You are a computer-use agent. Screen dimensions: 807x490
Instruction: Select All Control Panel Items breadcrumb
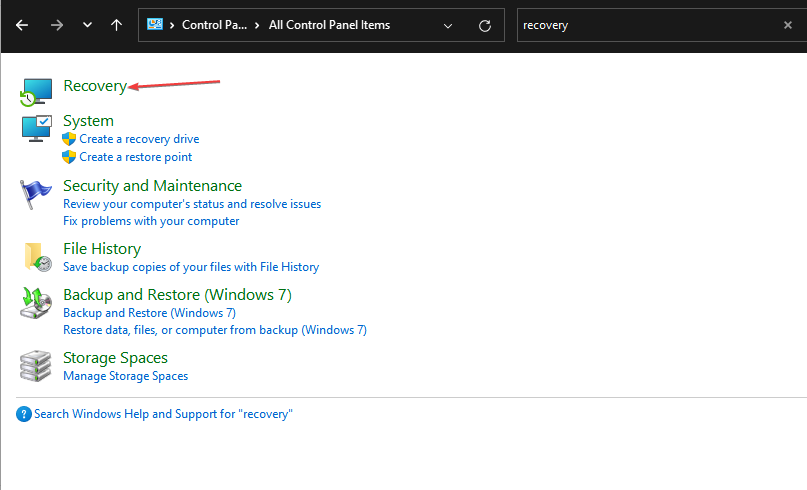329,25
